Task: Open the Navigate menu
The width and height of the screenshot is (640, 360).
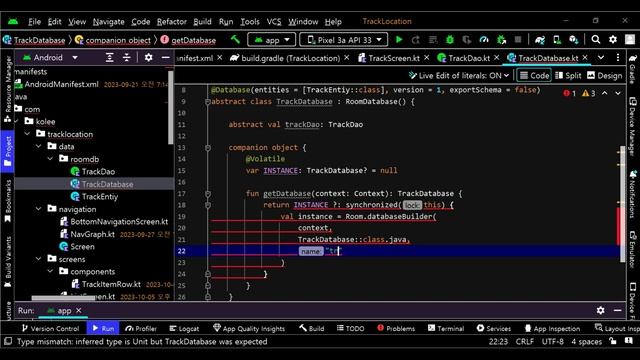Action: 108,22
